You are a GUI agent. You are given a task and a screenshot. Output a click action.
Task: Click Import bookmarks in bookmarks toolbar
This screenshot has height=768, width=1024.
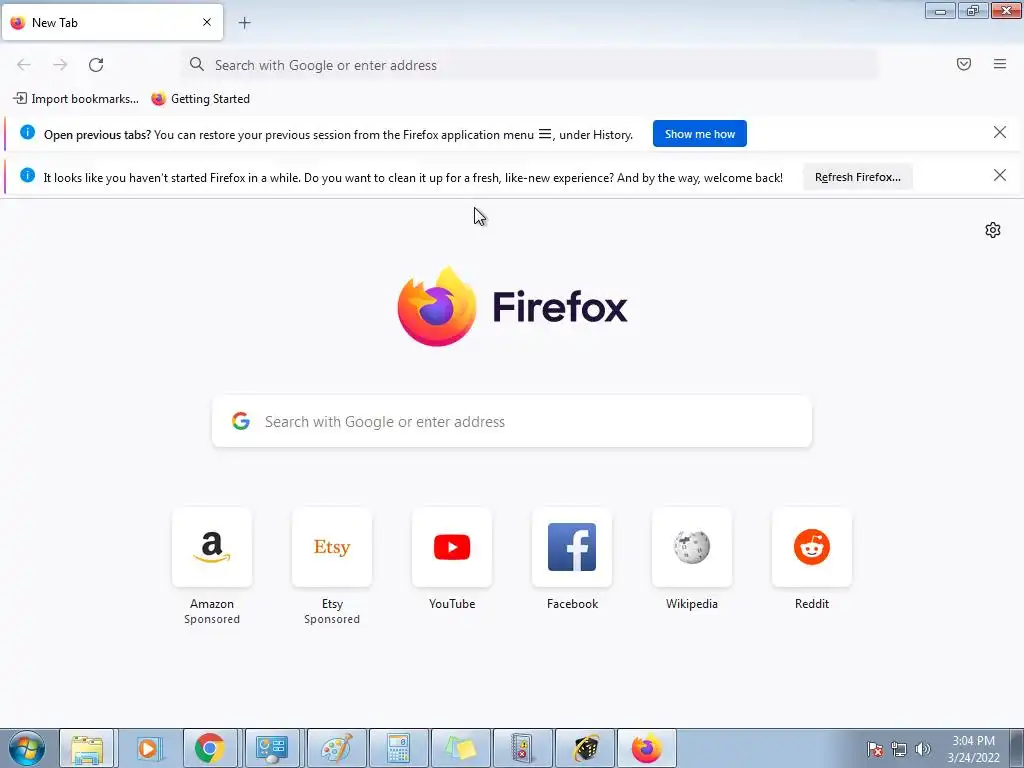tap(76, 99)
